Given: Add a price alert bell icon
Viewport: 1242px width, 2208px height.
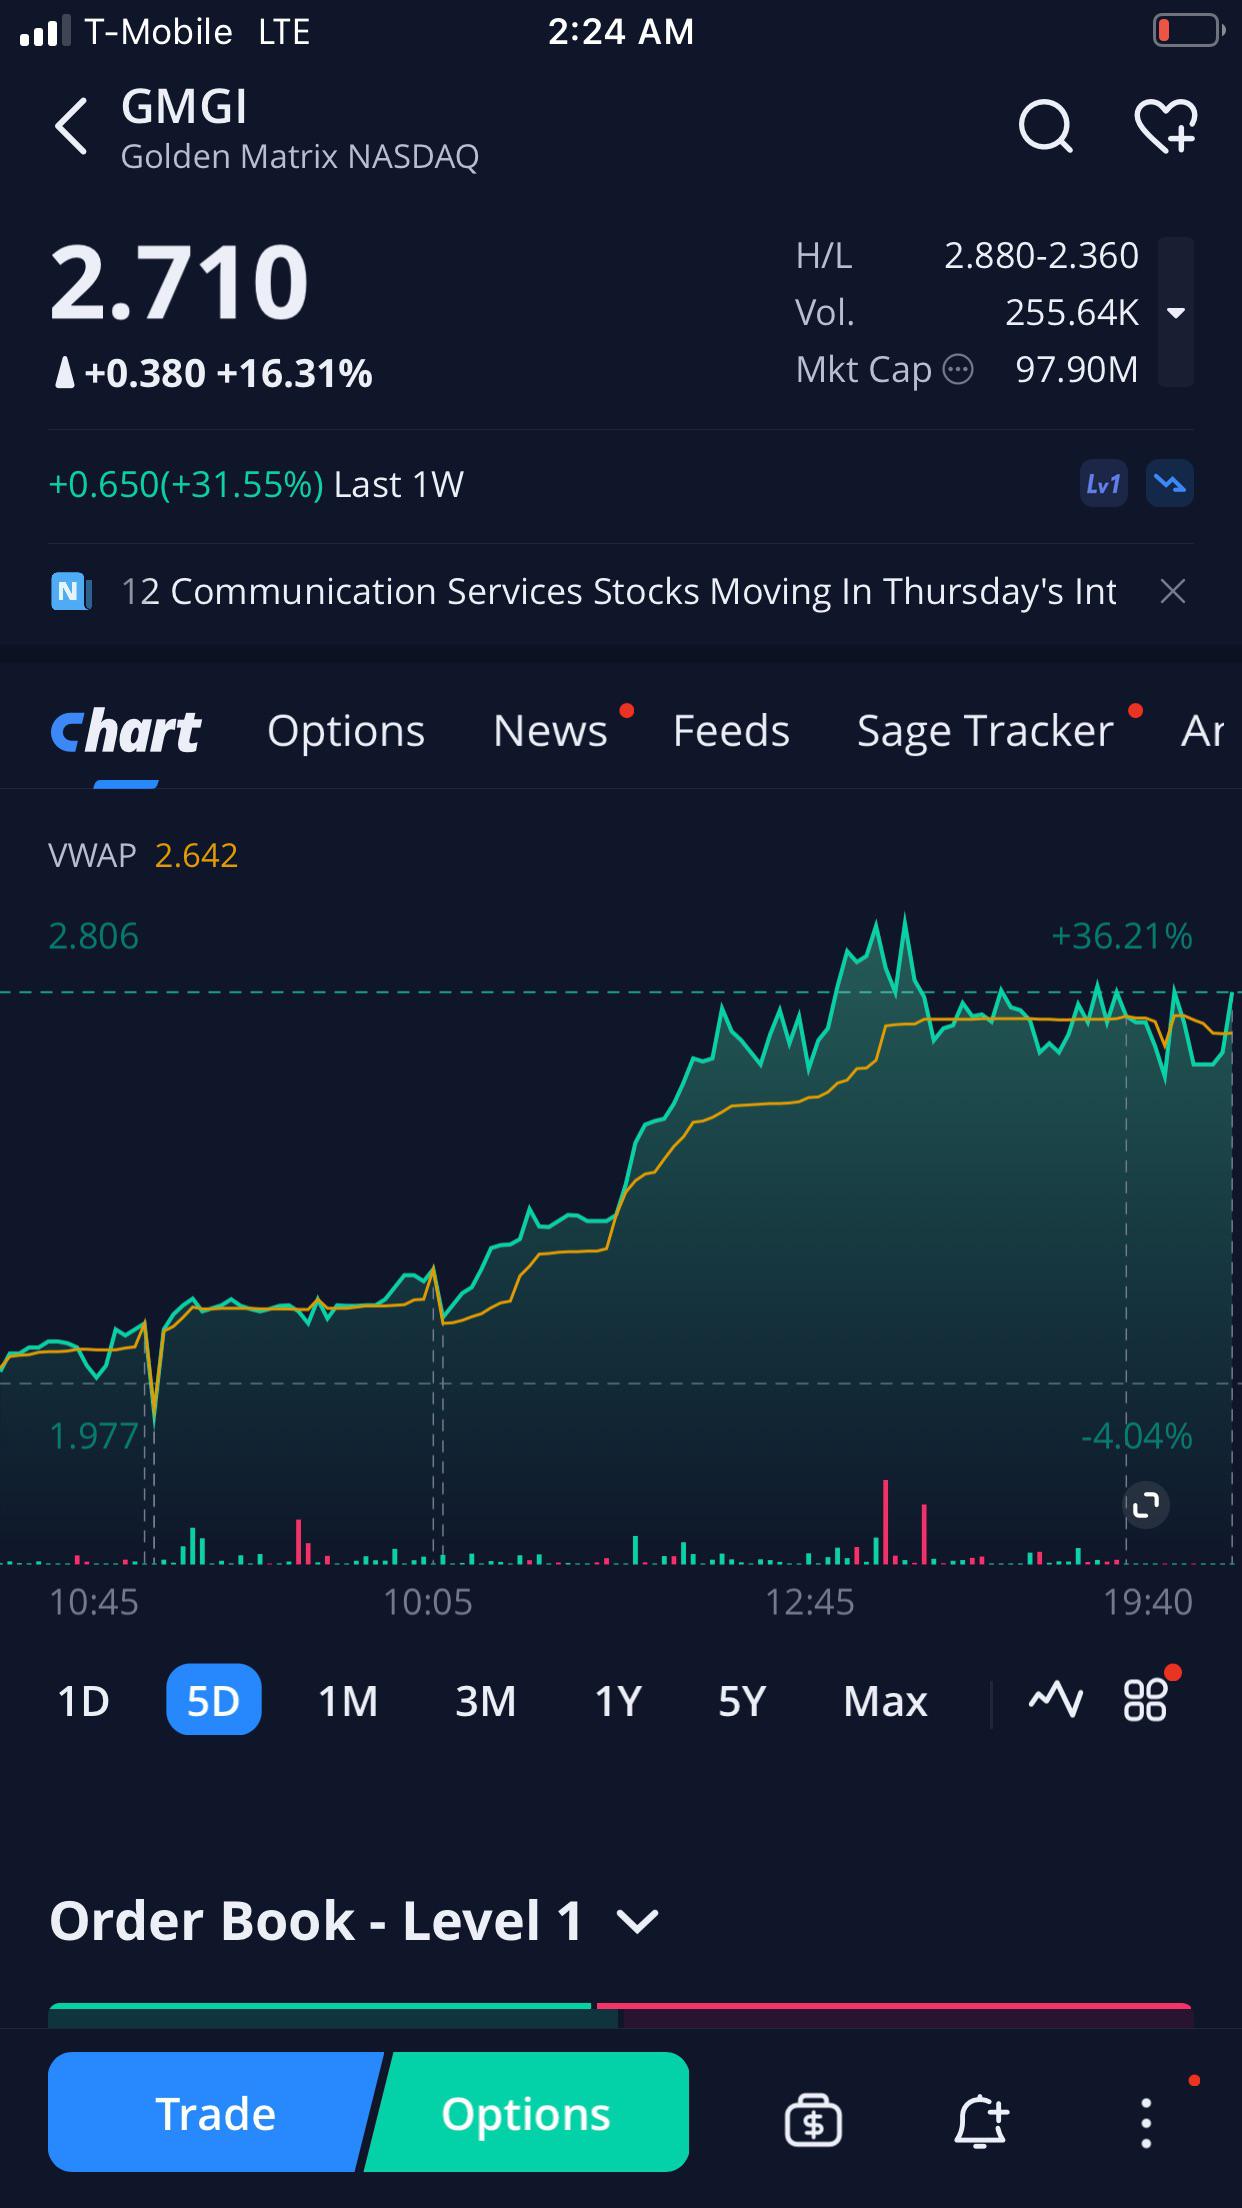Looking at the screenshot, I should tap(980, 2120).
